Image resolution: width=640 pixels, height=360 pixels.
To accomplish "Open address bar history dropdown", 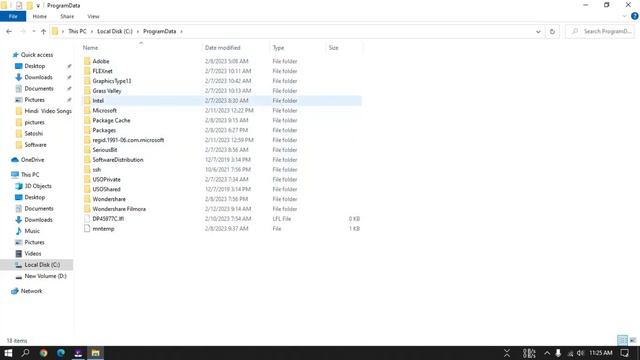I will (x=538, y=31).
